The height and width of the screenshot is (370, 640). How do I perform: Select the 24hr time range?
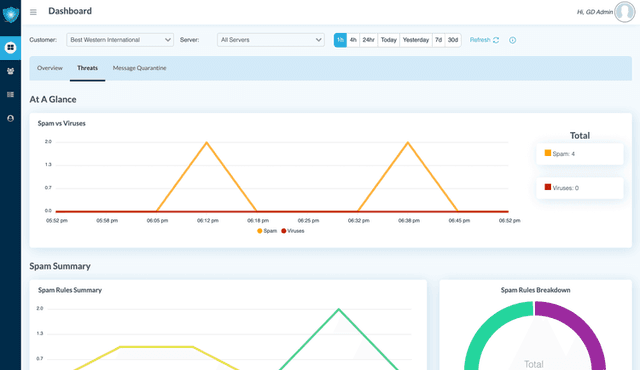[x=369, y=40]
